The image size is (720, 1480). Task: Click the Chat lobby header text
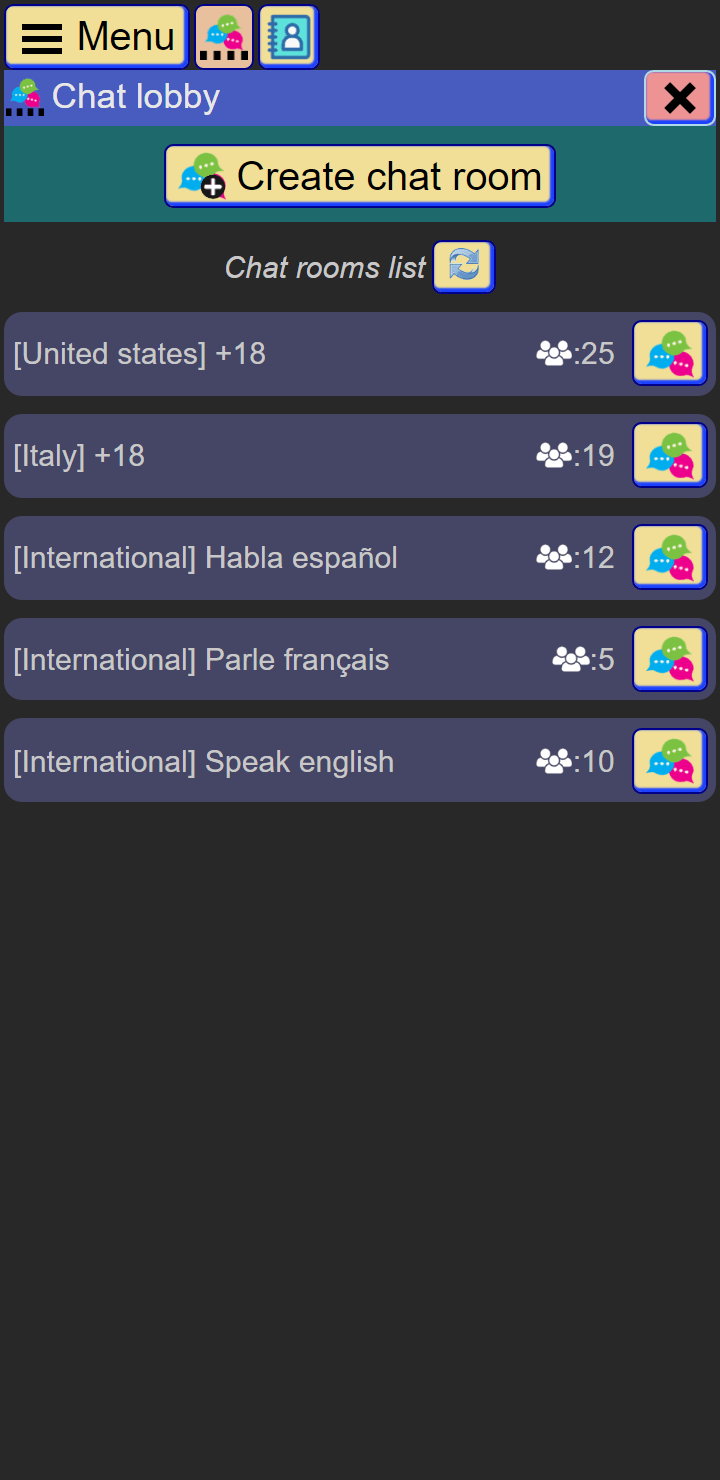point(137,97)
